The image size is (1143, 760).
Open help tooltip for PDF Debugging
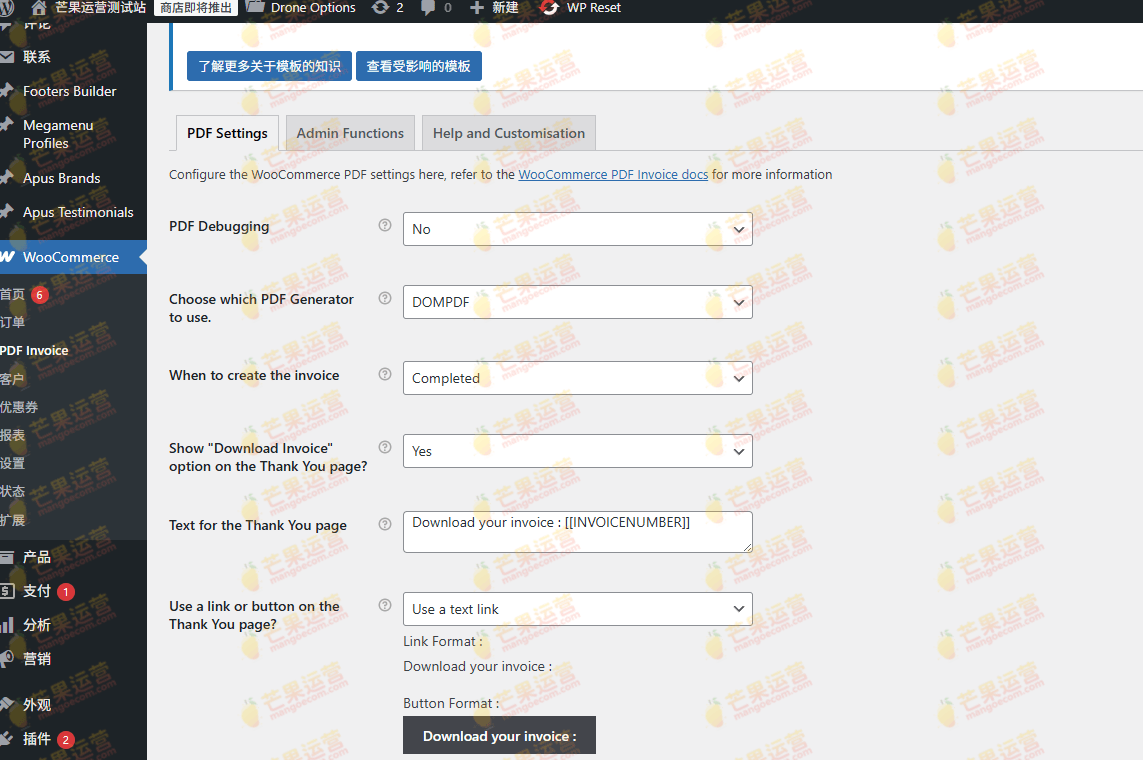click(x=385, y=225)
